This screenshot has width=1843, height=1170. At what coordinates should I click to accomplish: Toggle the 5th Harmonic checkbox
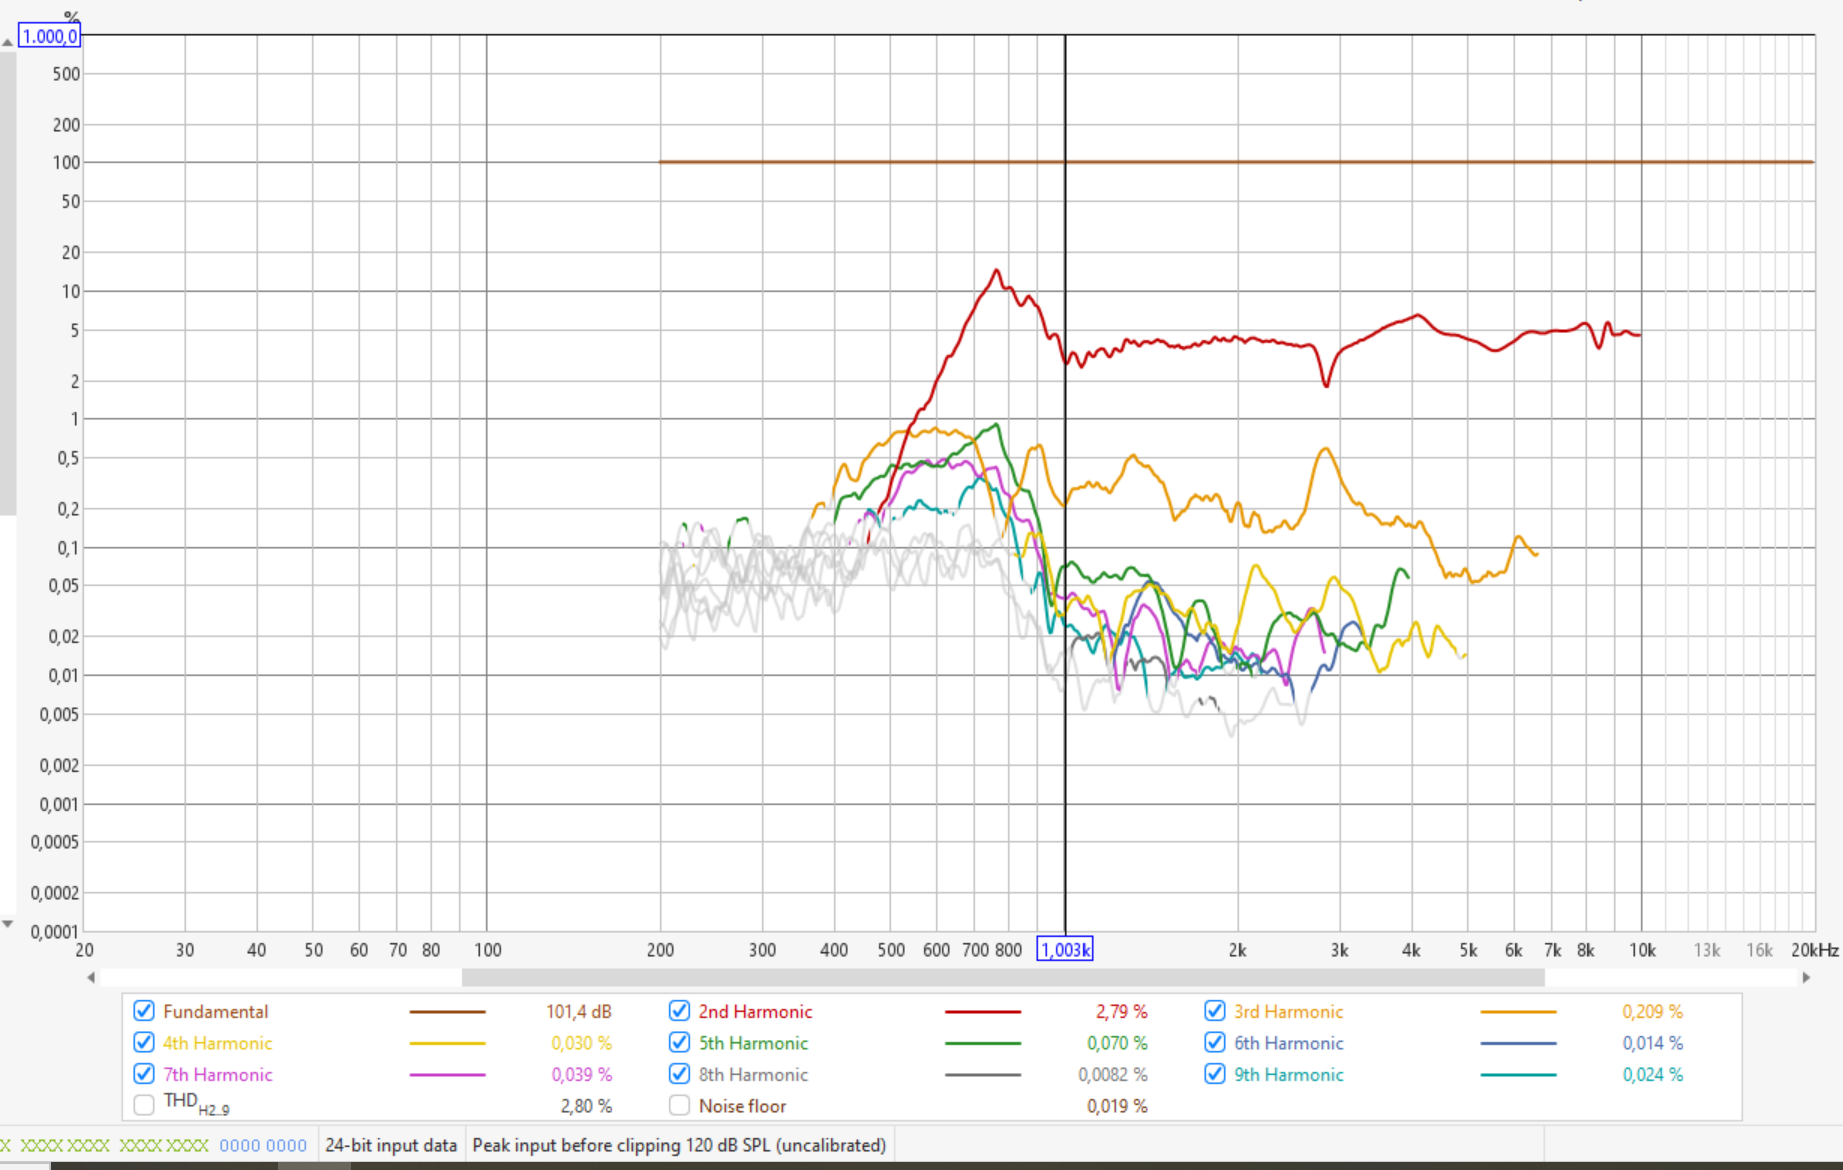click(x=679, y=1043)
